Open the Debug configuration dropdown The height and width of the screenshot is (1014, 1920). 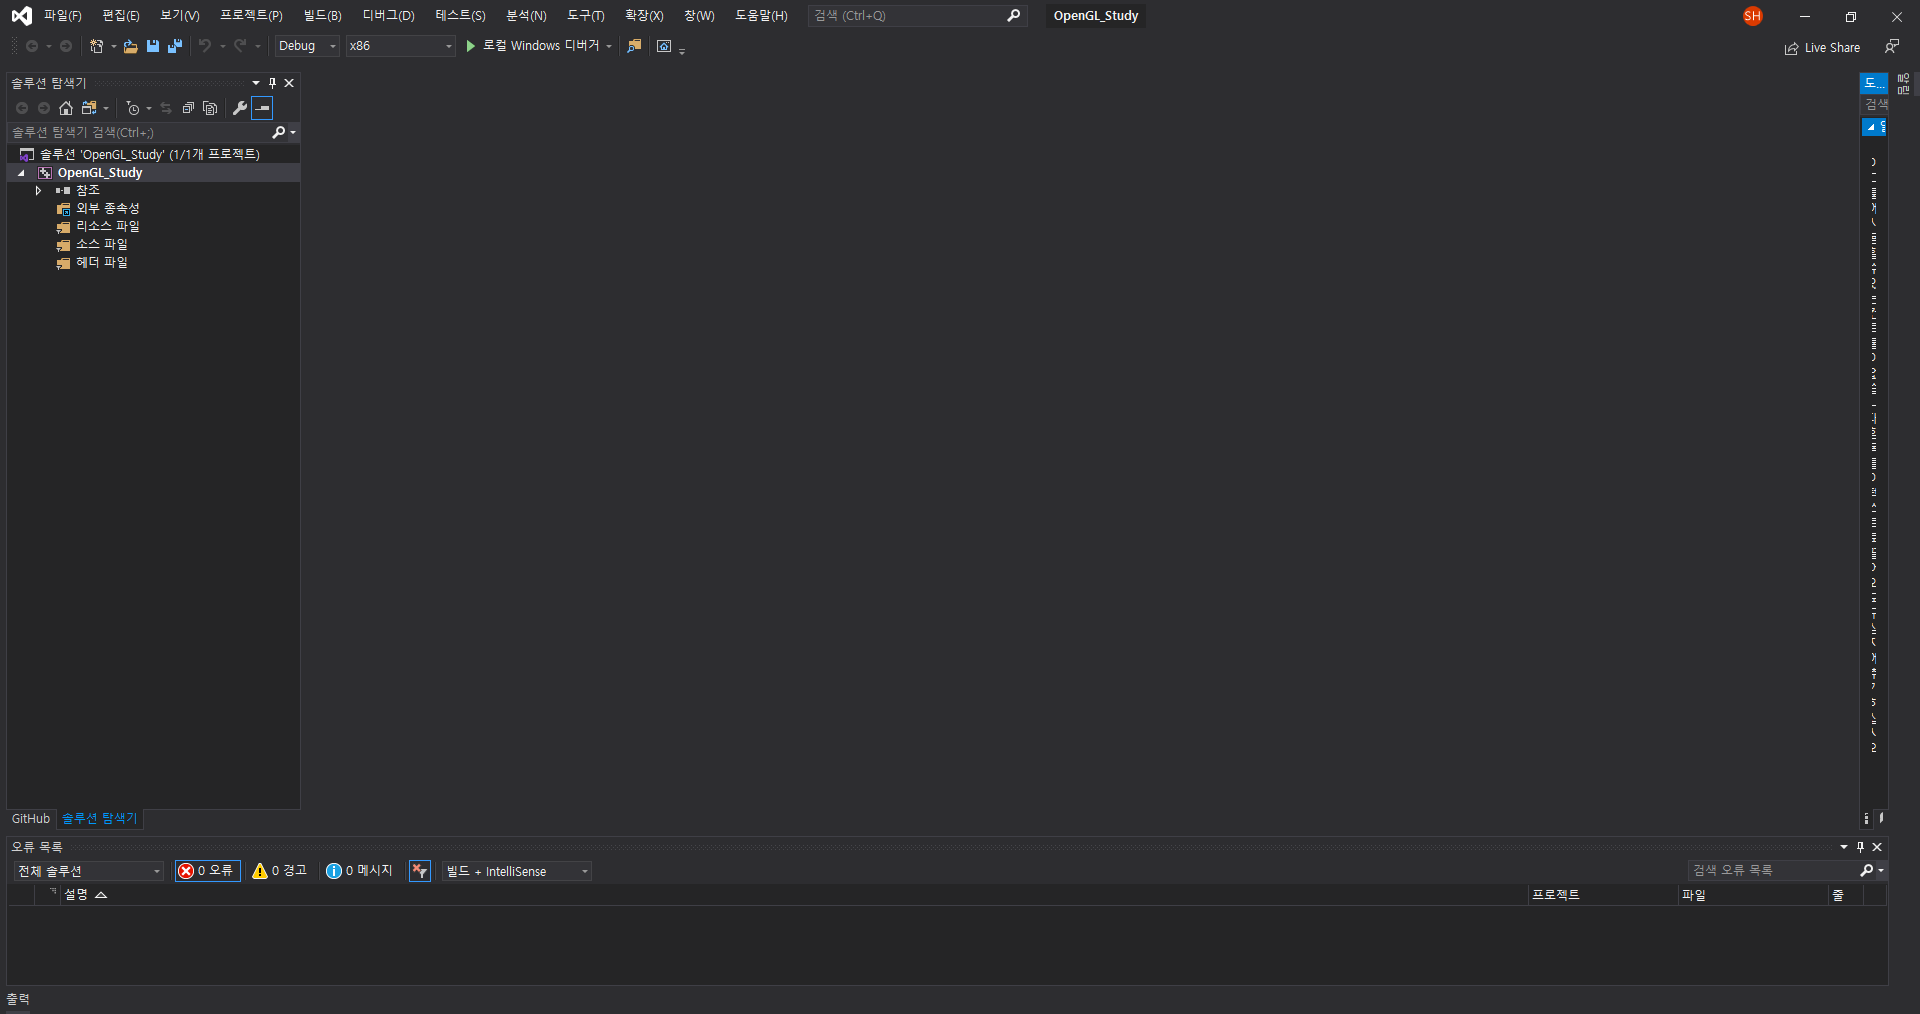pyautogui.click(x=307, y=46)
